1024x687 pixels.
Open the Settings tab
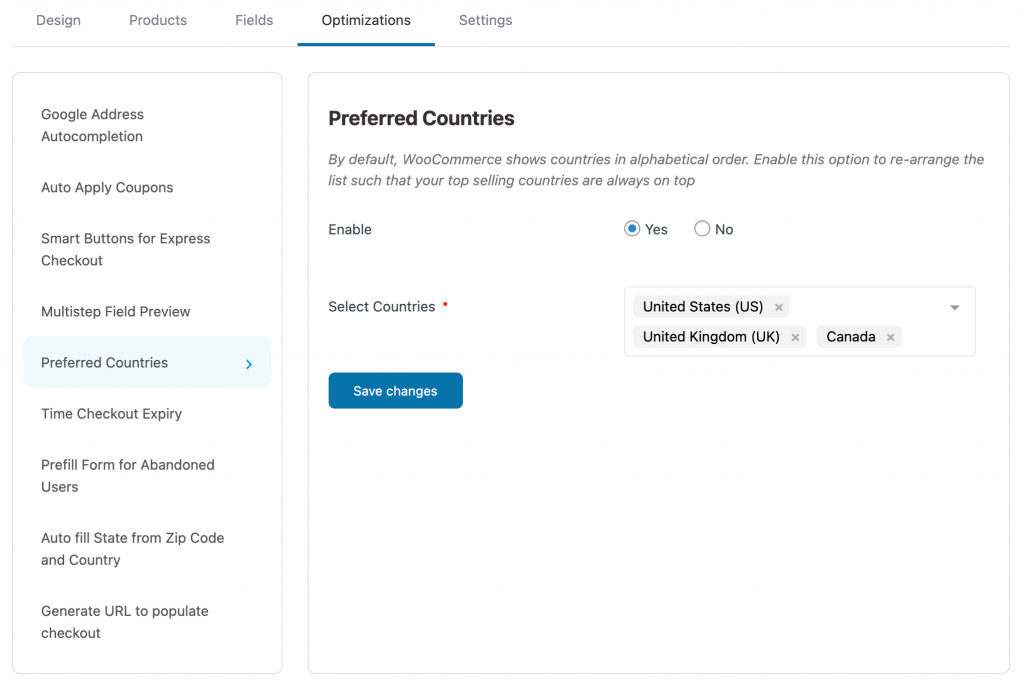[485, 20]
